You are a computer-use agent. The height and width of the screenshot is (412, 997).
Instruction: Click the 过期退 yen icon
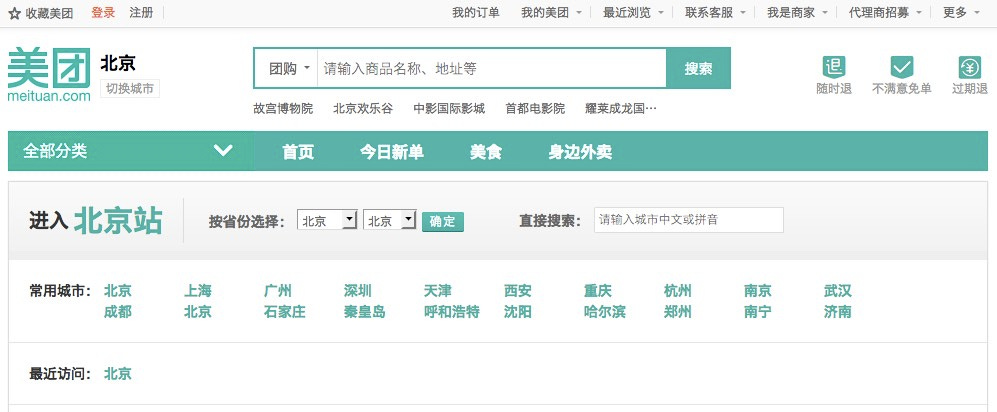pyautogui.click(x=970, y=67)
